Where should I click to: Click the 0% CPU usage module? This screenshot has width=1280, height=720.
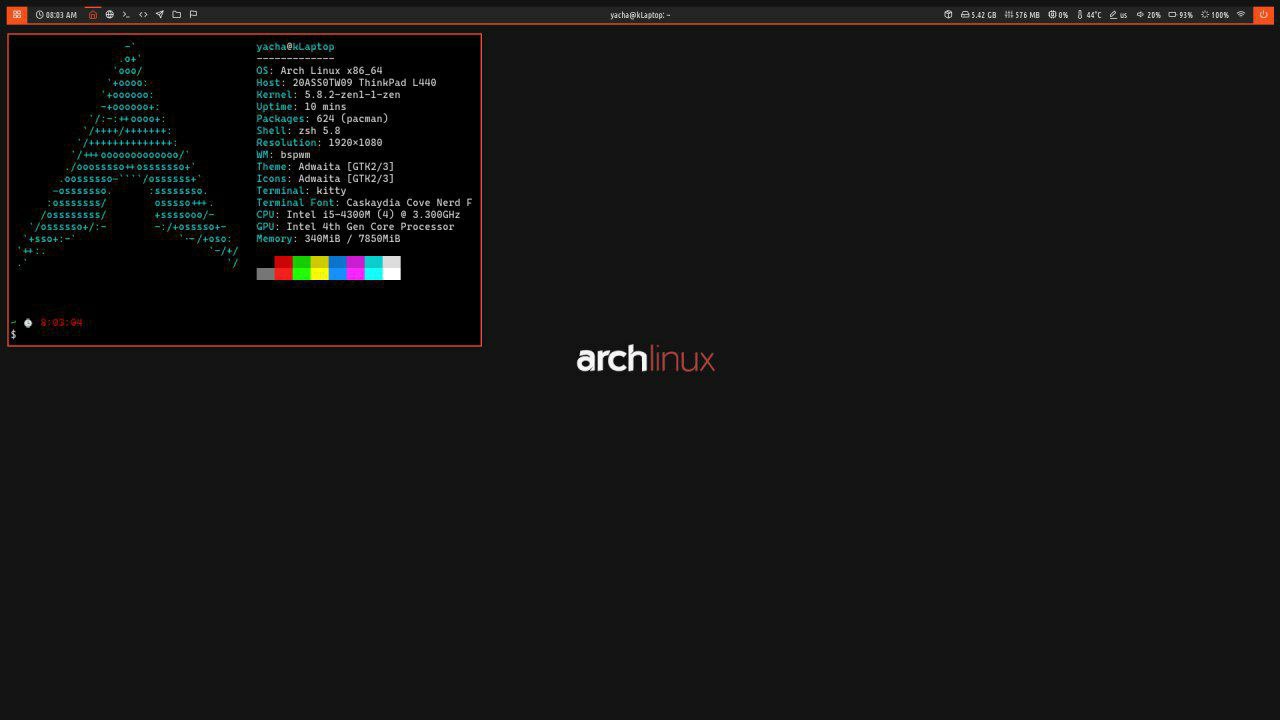point(1058,15)
